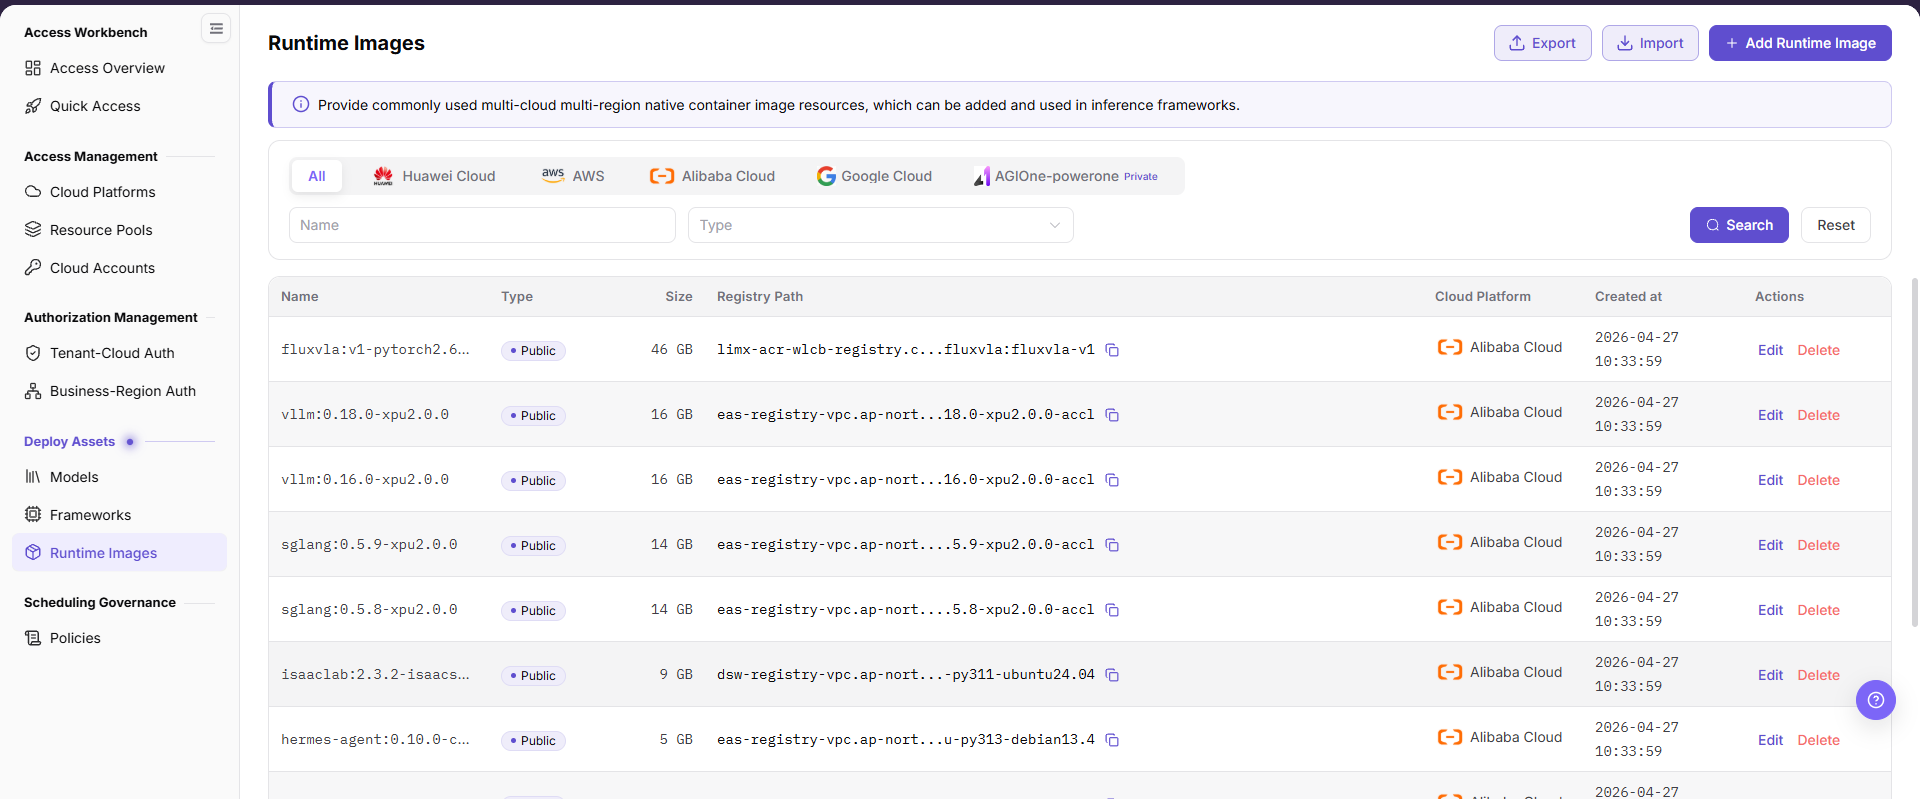Click the Resource Pools layers icon

click(33, 230)
